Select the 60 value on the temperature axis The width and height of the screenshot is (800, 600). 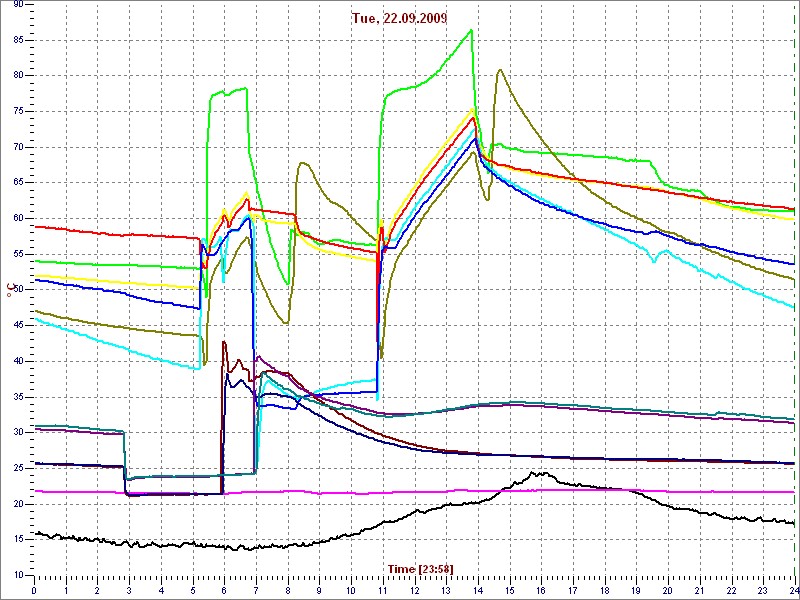[x=17, y=218]
